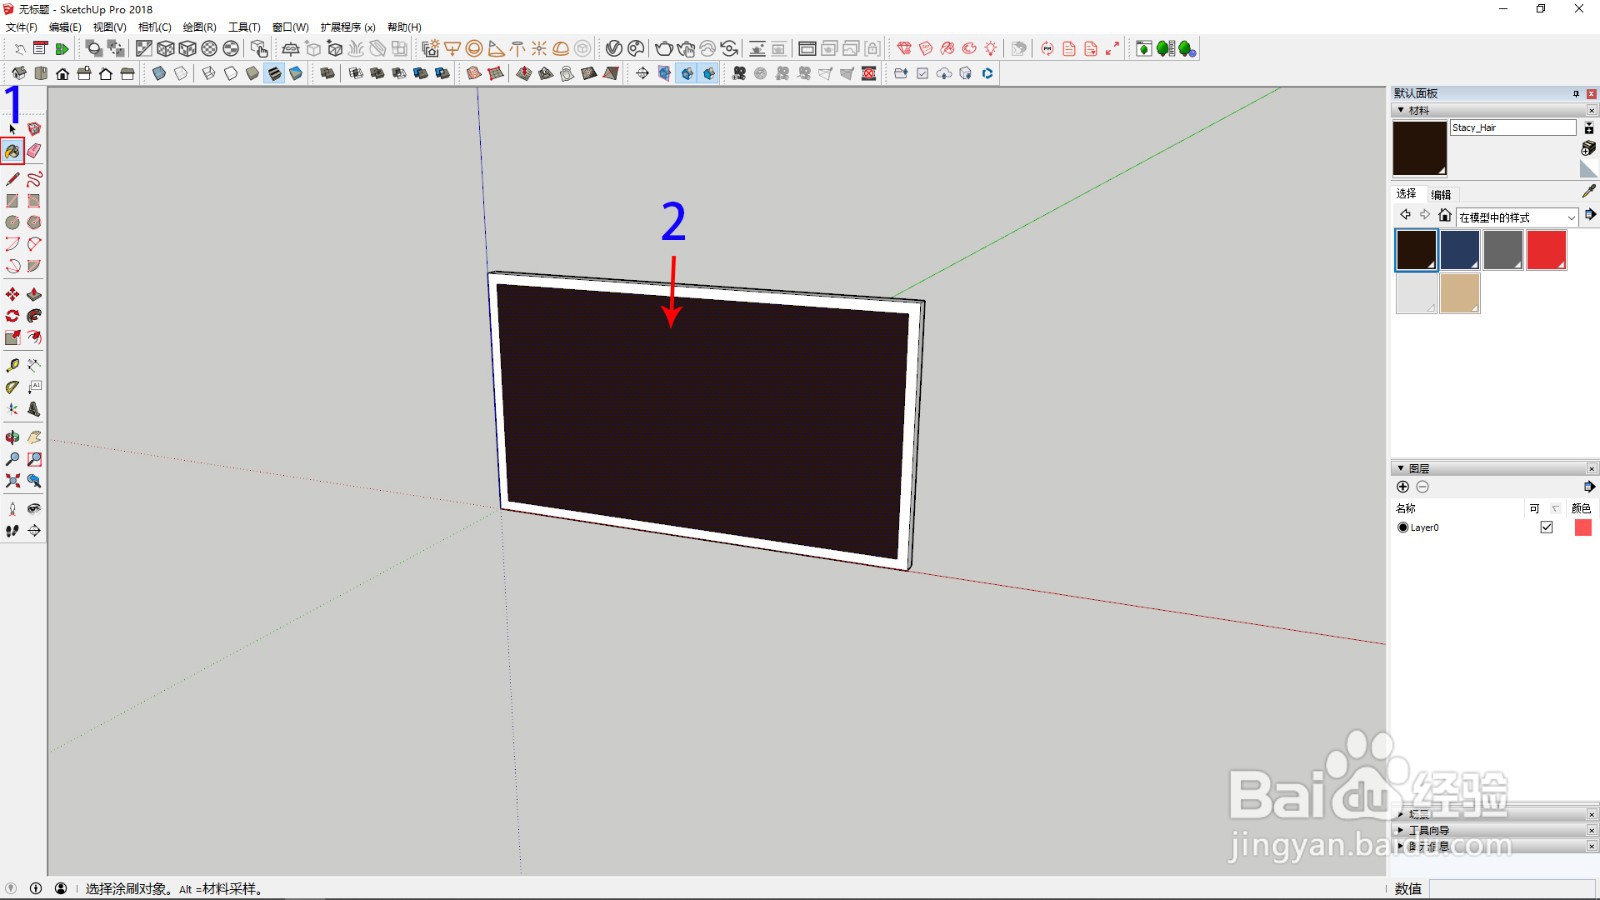Pick the sample paint eyedropper
Viewport: 1600px width, 900px height.
pos(1589,191)
